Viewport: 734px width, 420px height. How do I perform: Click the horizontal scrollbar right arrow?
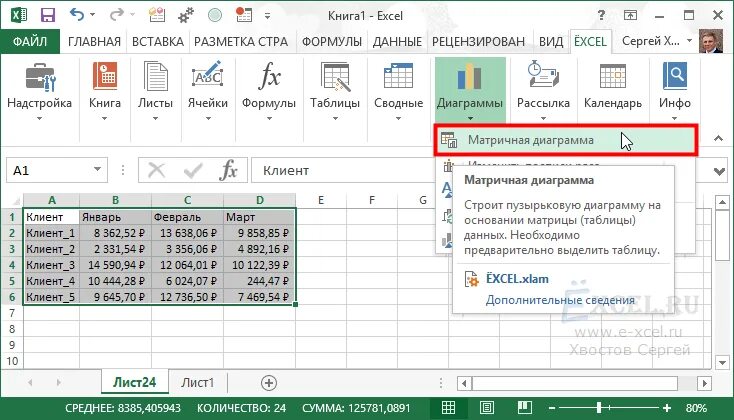[x=705, y=383]
